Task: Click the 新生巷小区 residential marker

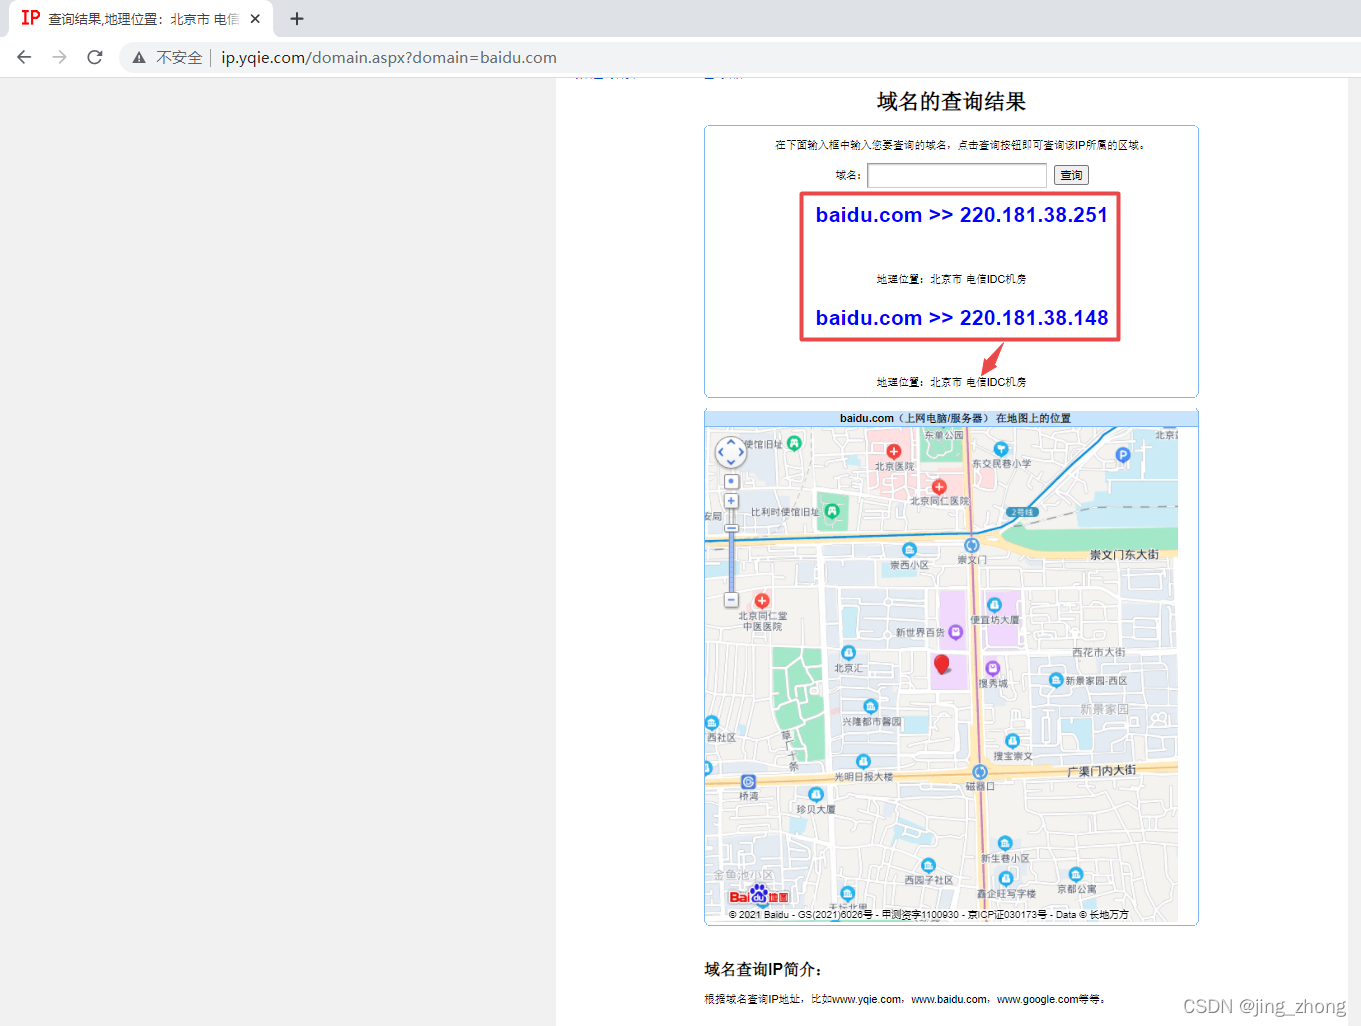Action: pos(1005,843)
